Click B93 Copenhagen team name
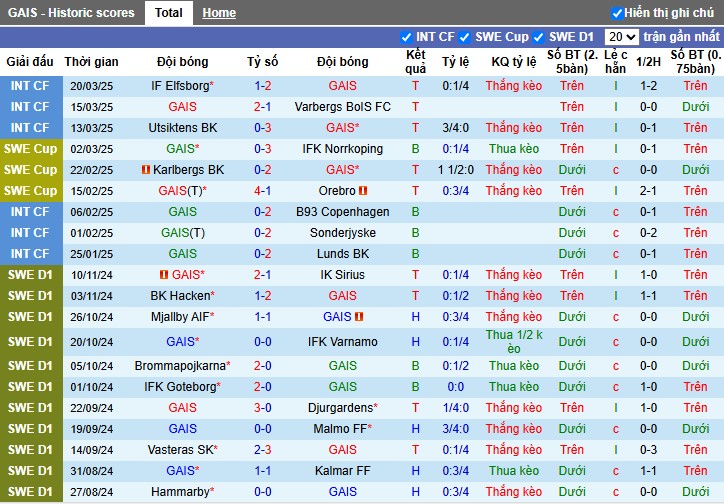This screenshot has height=504, width=724. [x=343, y=212]
